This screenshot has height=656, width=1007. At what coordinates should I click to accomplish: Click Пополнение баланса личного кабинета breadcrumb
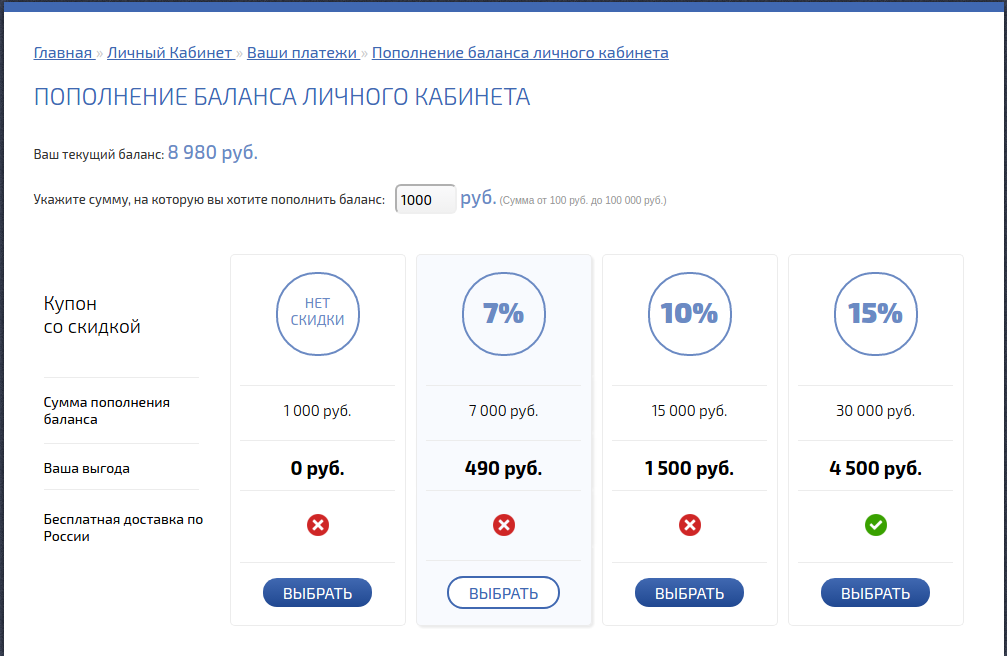click(520, 53)
